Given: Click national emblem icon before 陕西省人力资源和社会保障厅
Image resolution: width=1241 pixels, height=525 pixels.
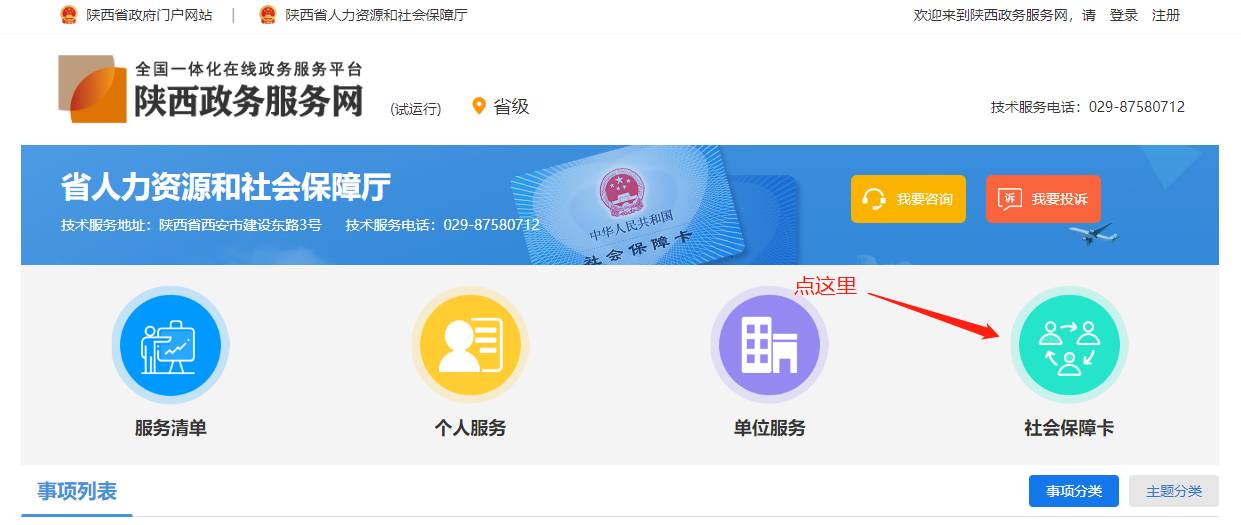Looking at the screenshot, I should coord(268,15).
